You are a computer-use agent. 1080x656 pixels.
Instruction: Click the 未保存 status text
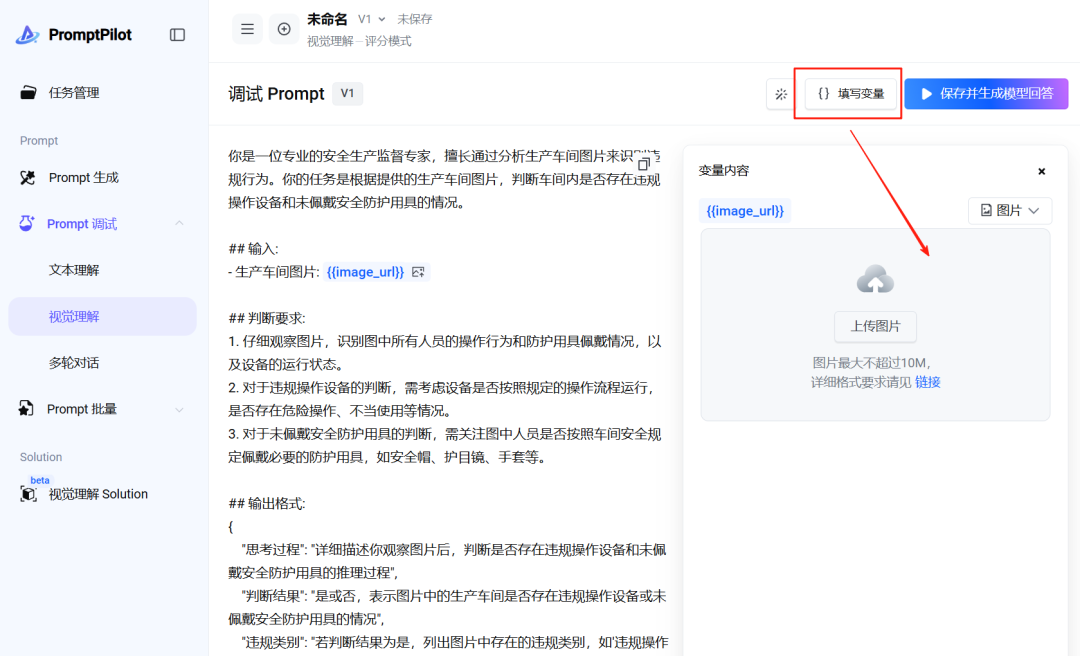pyautogui.click(x=415, y=19)
